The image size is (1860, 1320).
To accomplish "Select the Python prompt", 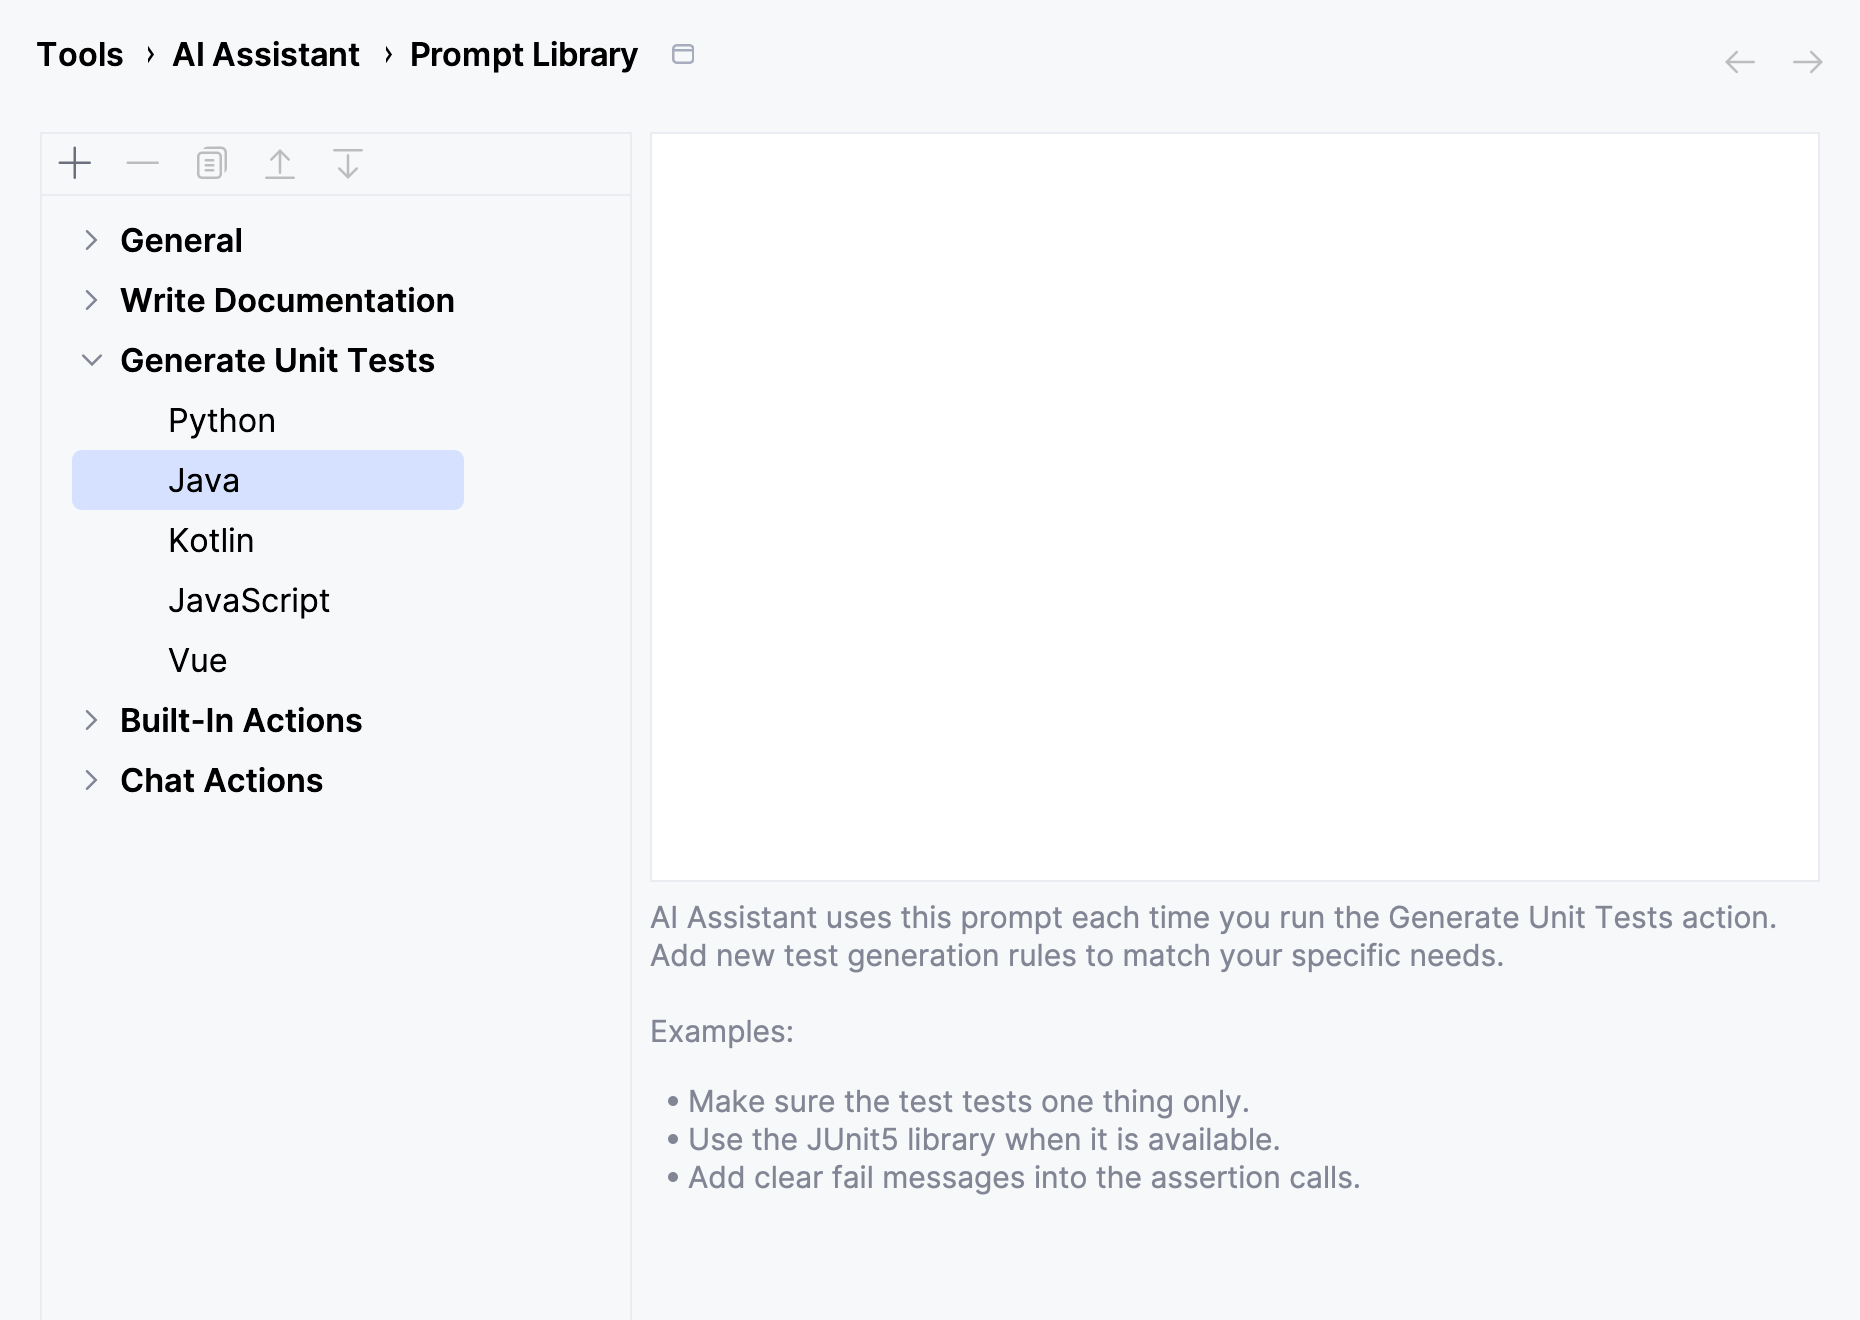I will (221, 420).
